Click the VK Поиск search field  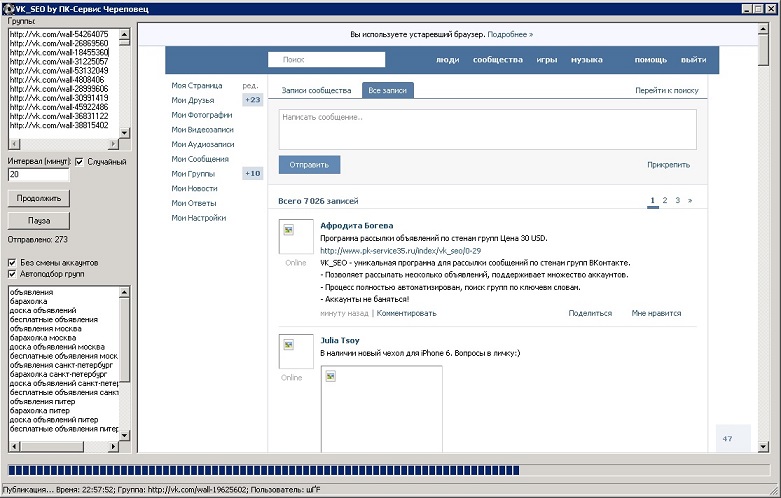[326, 60]
